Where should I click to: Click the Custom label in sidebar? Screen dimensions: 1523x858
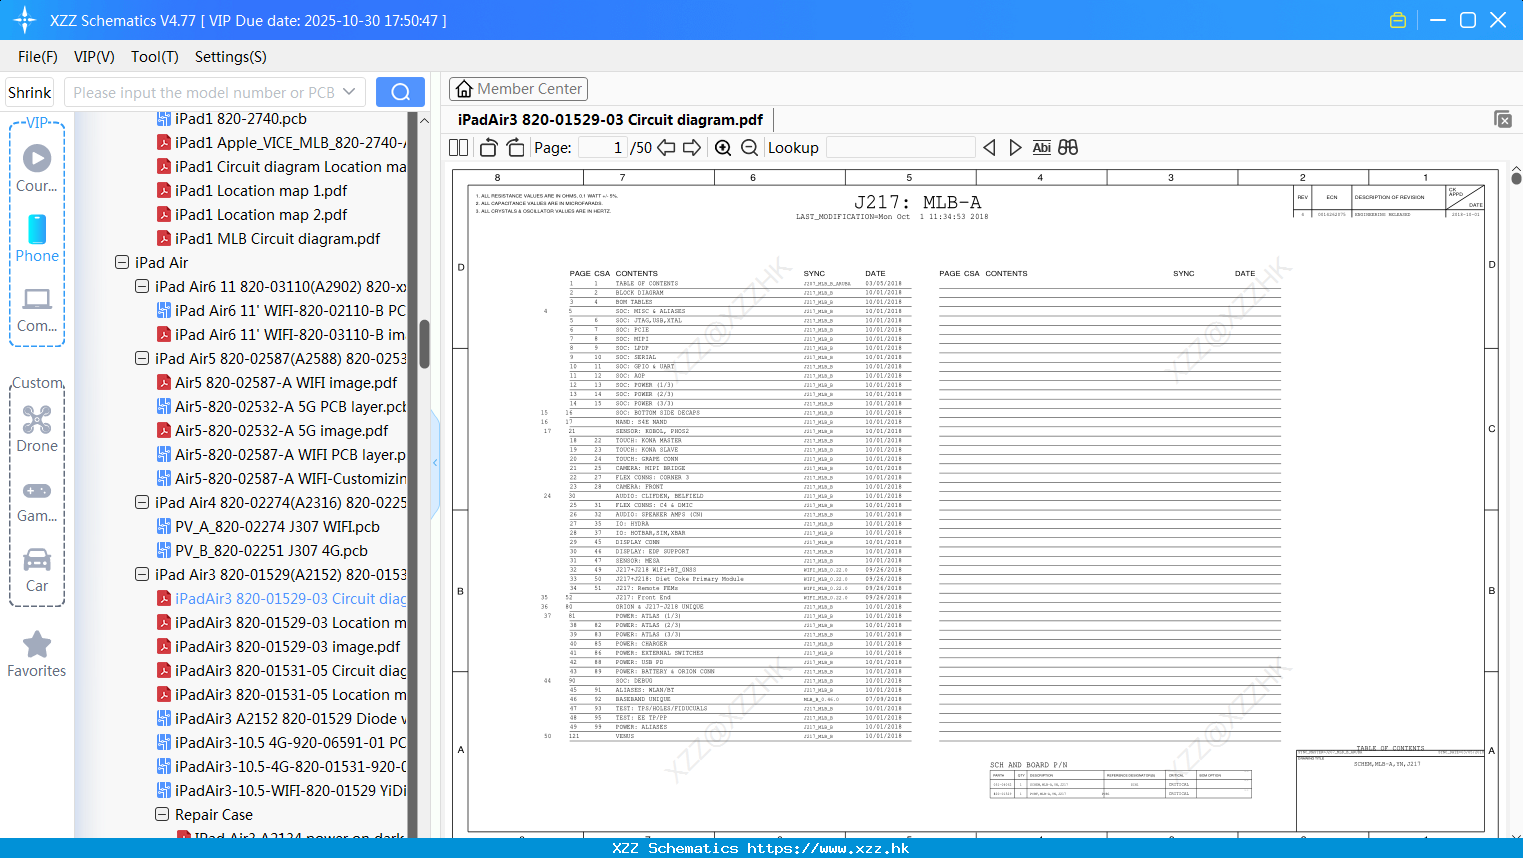pyautogui.click(x=37, y=383)
